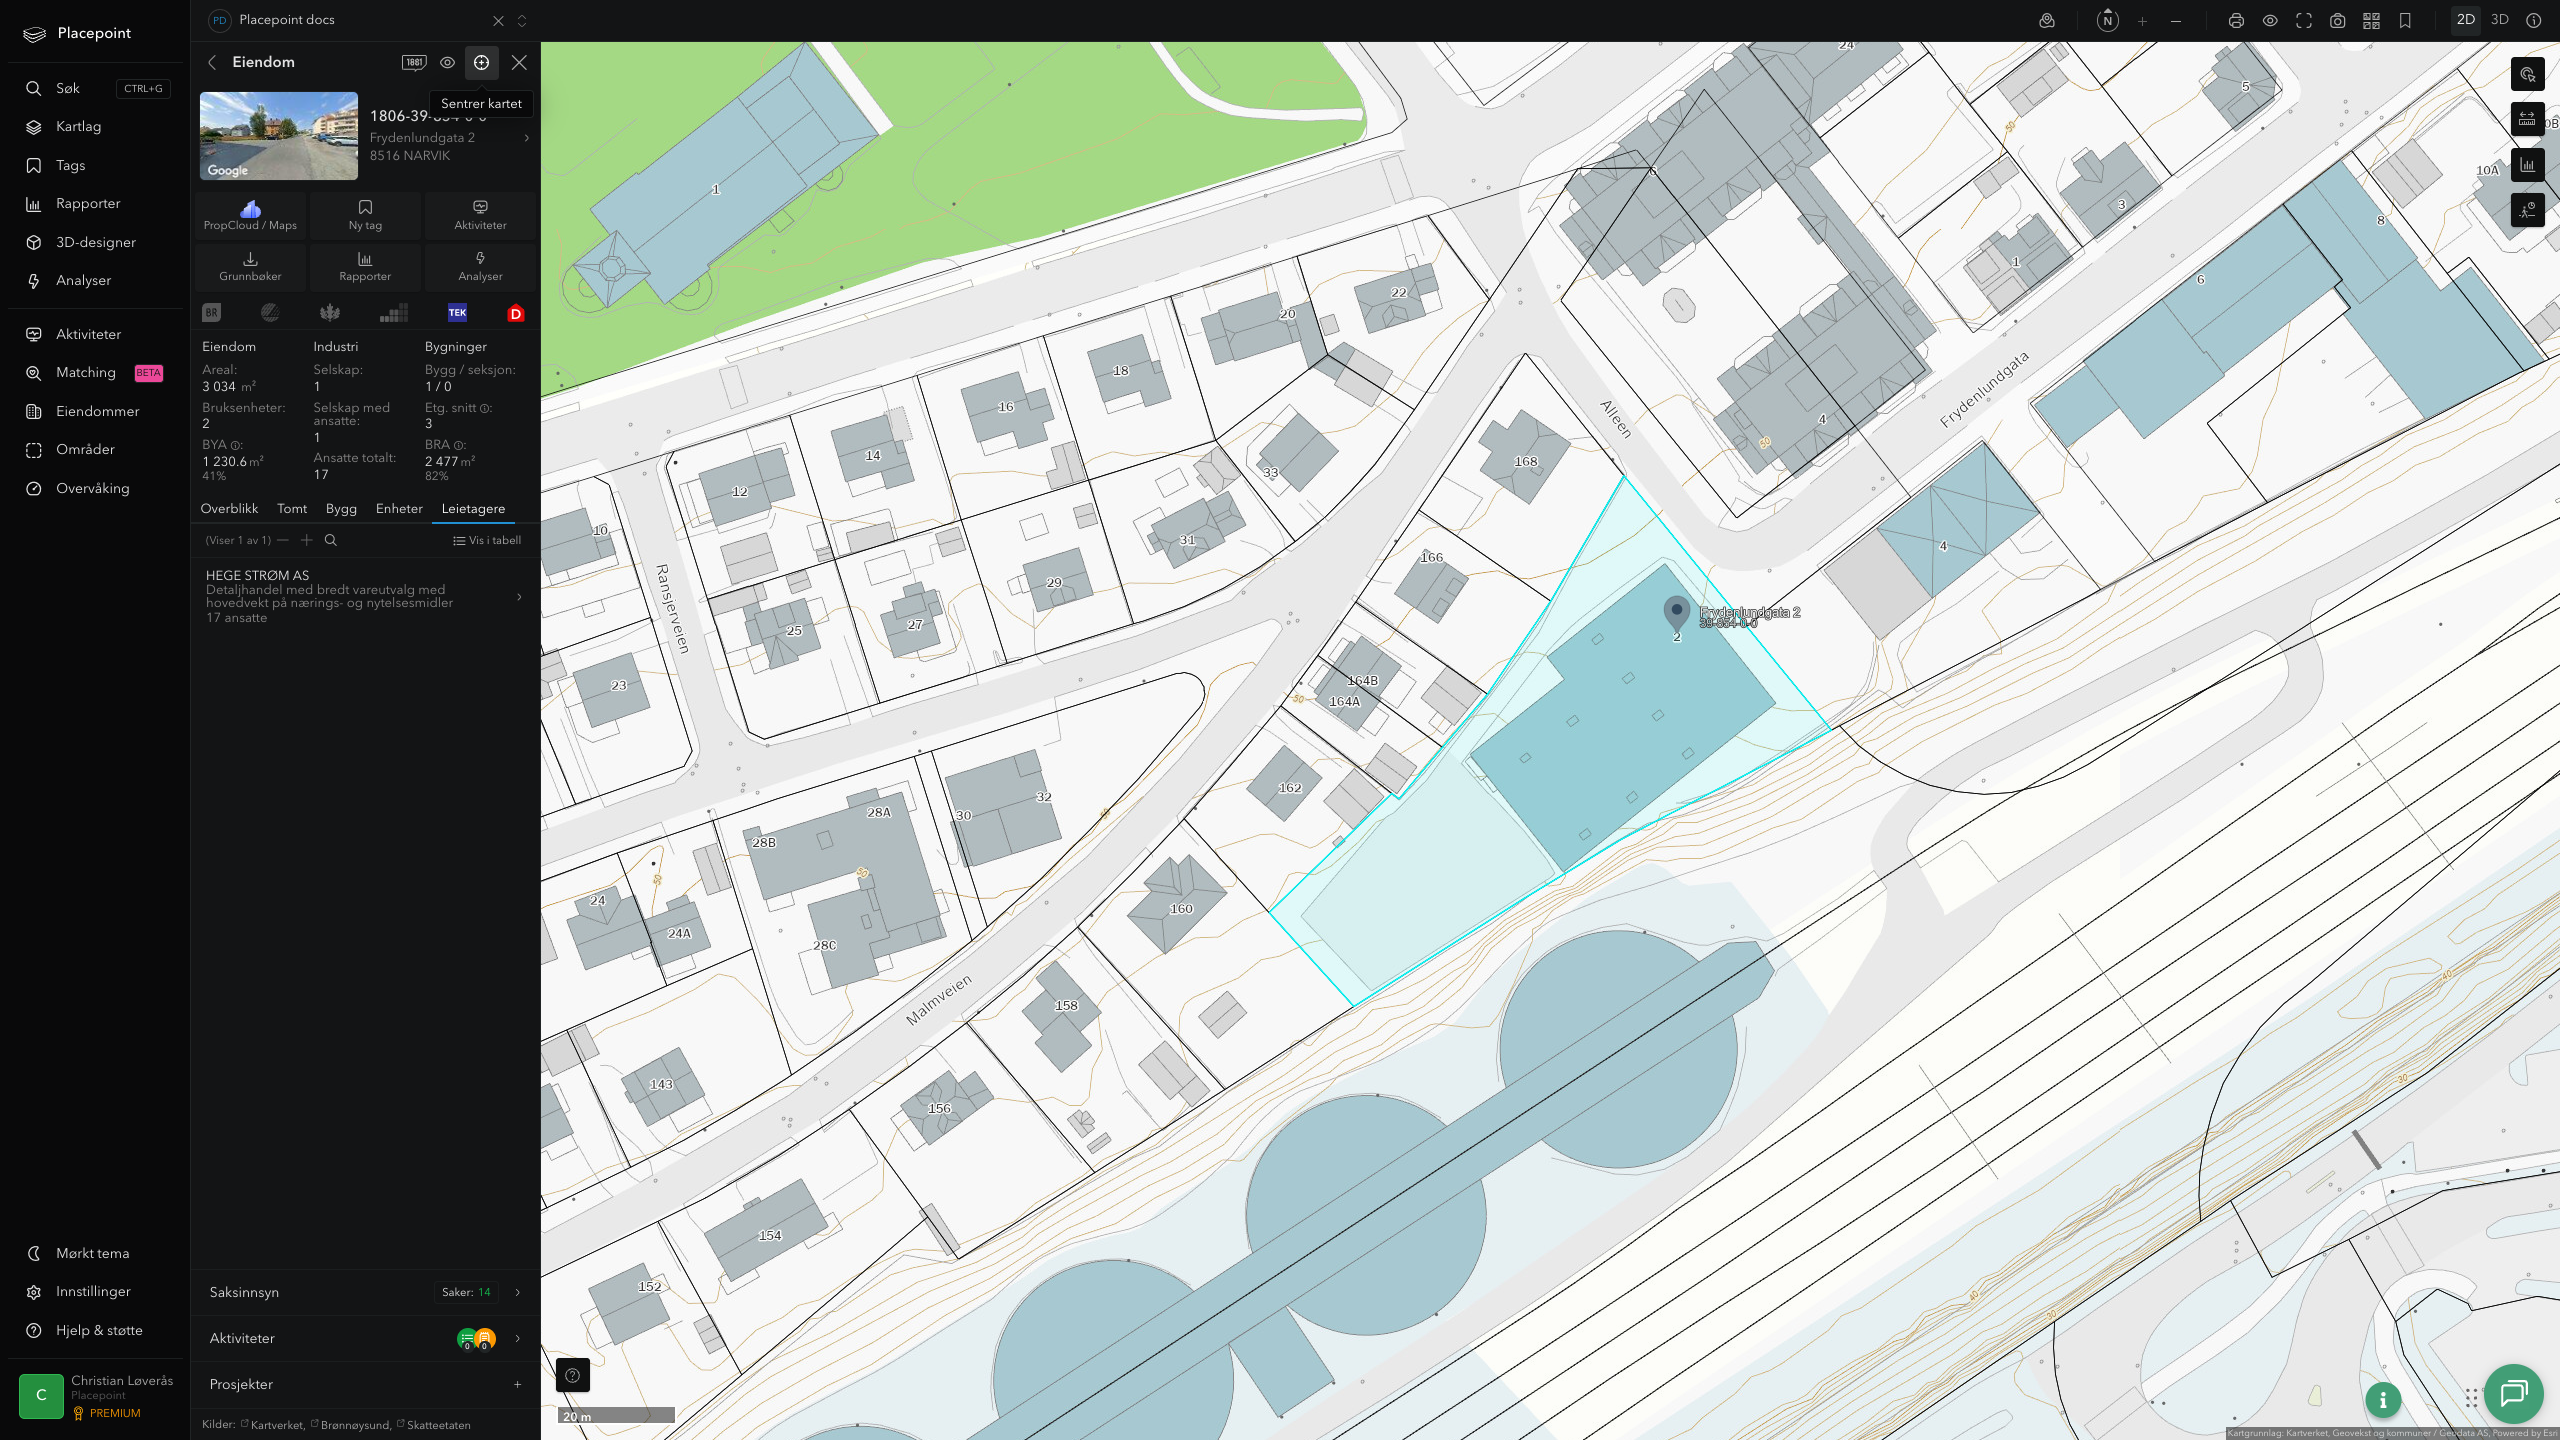This screenshot has height=1440, width=2560.
Task: Expand the Aktiviteter panel row
Action: [x=365, y=1338]
